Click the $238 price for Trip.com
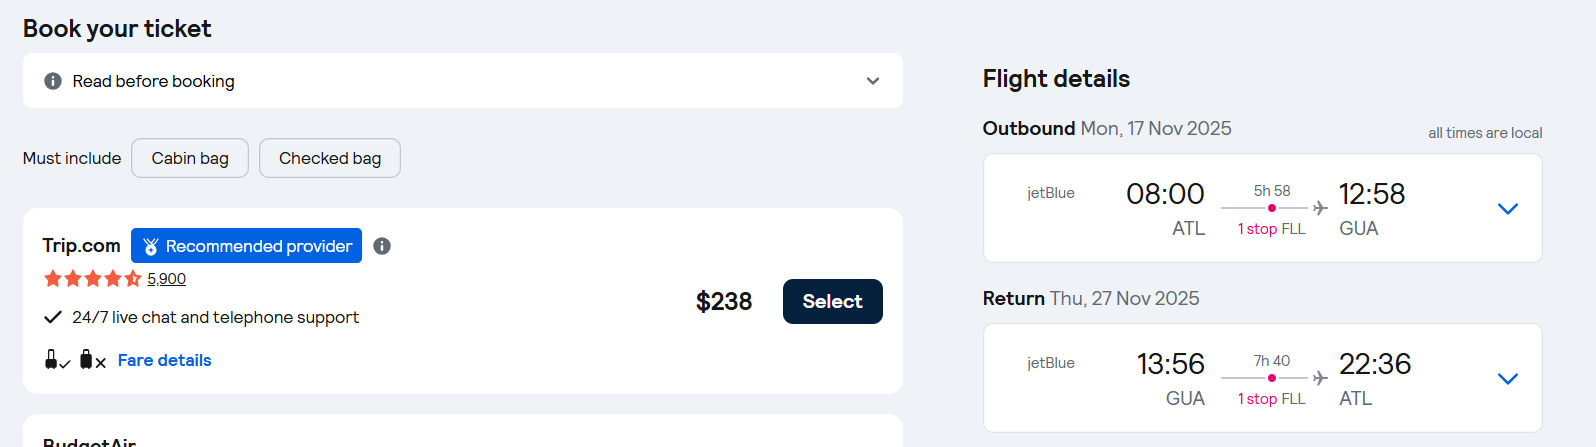The height and width of the screenshot is (447, 1596). (724, 301)
